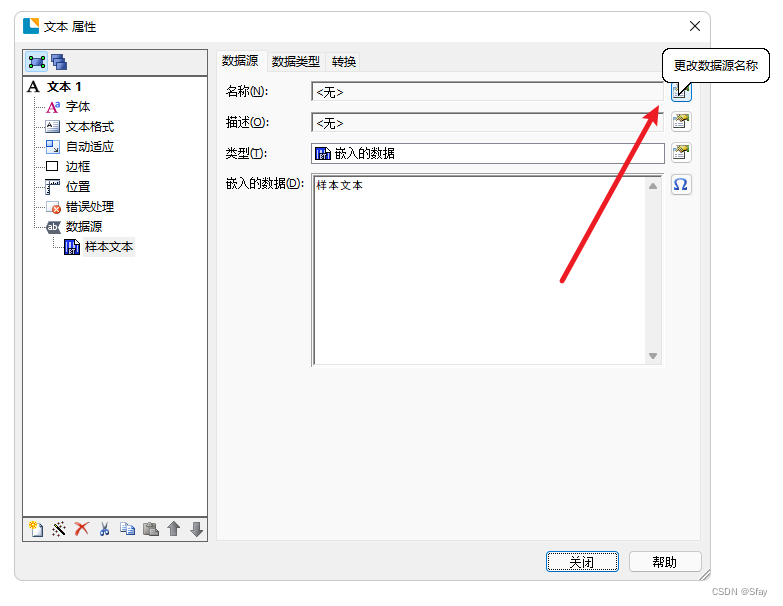Viewport: 783px width, 606px height.
Task: Move the data source down
Action: [197, 529]
